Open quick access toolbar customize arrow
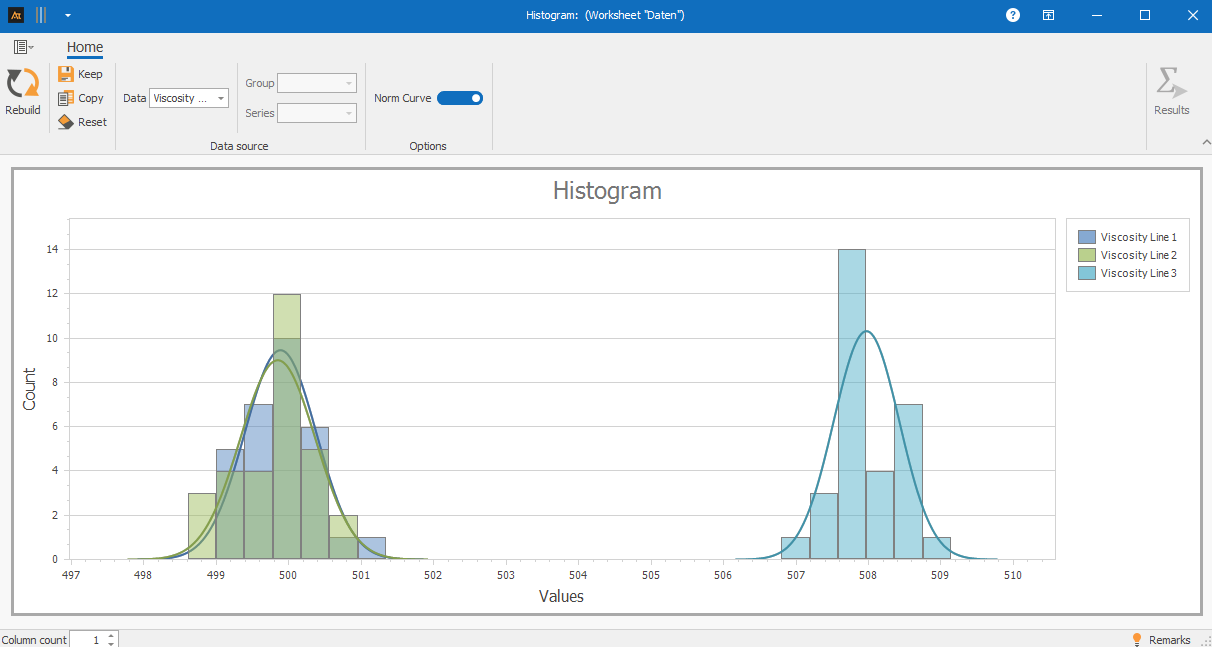This screenshot has height=647, width=1212. [x=67, y=15]
